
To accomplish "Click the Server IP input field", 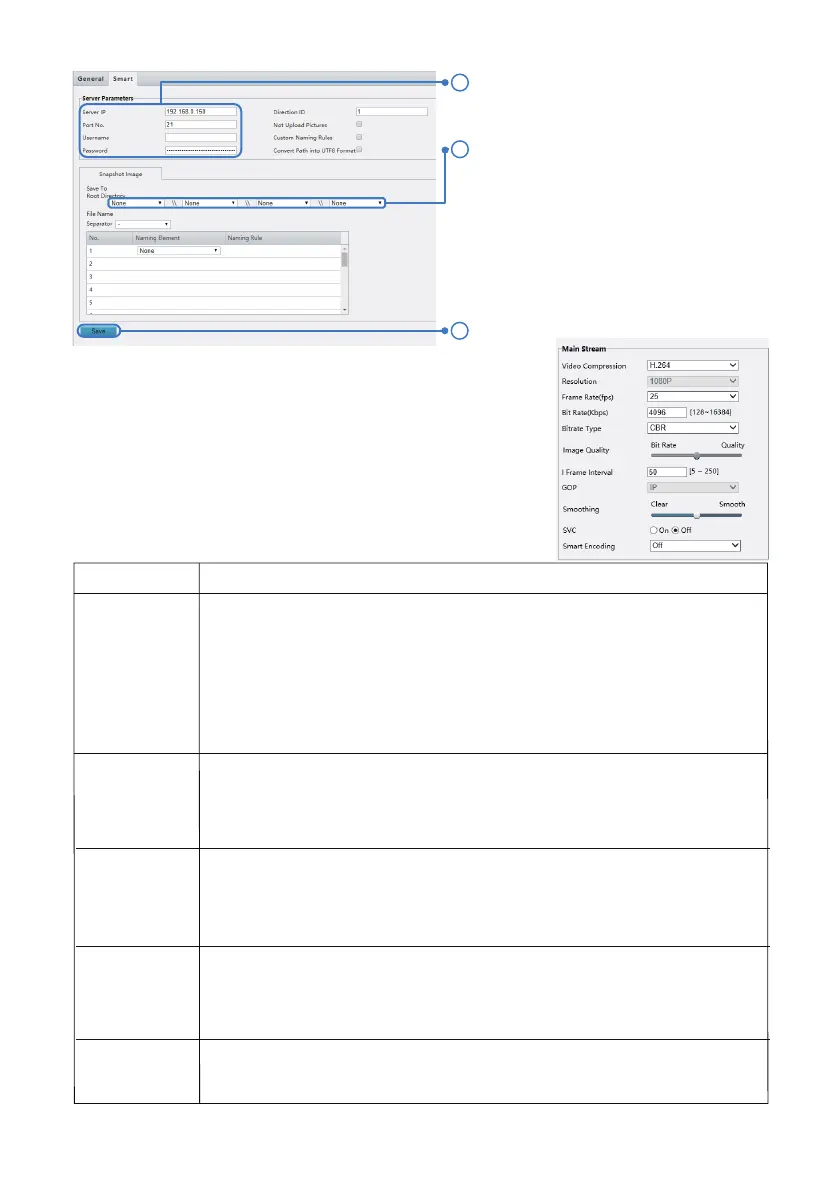I will point(201,112).
